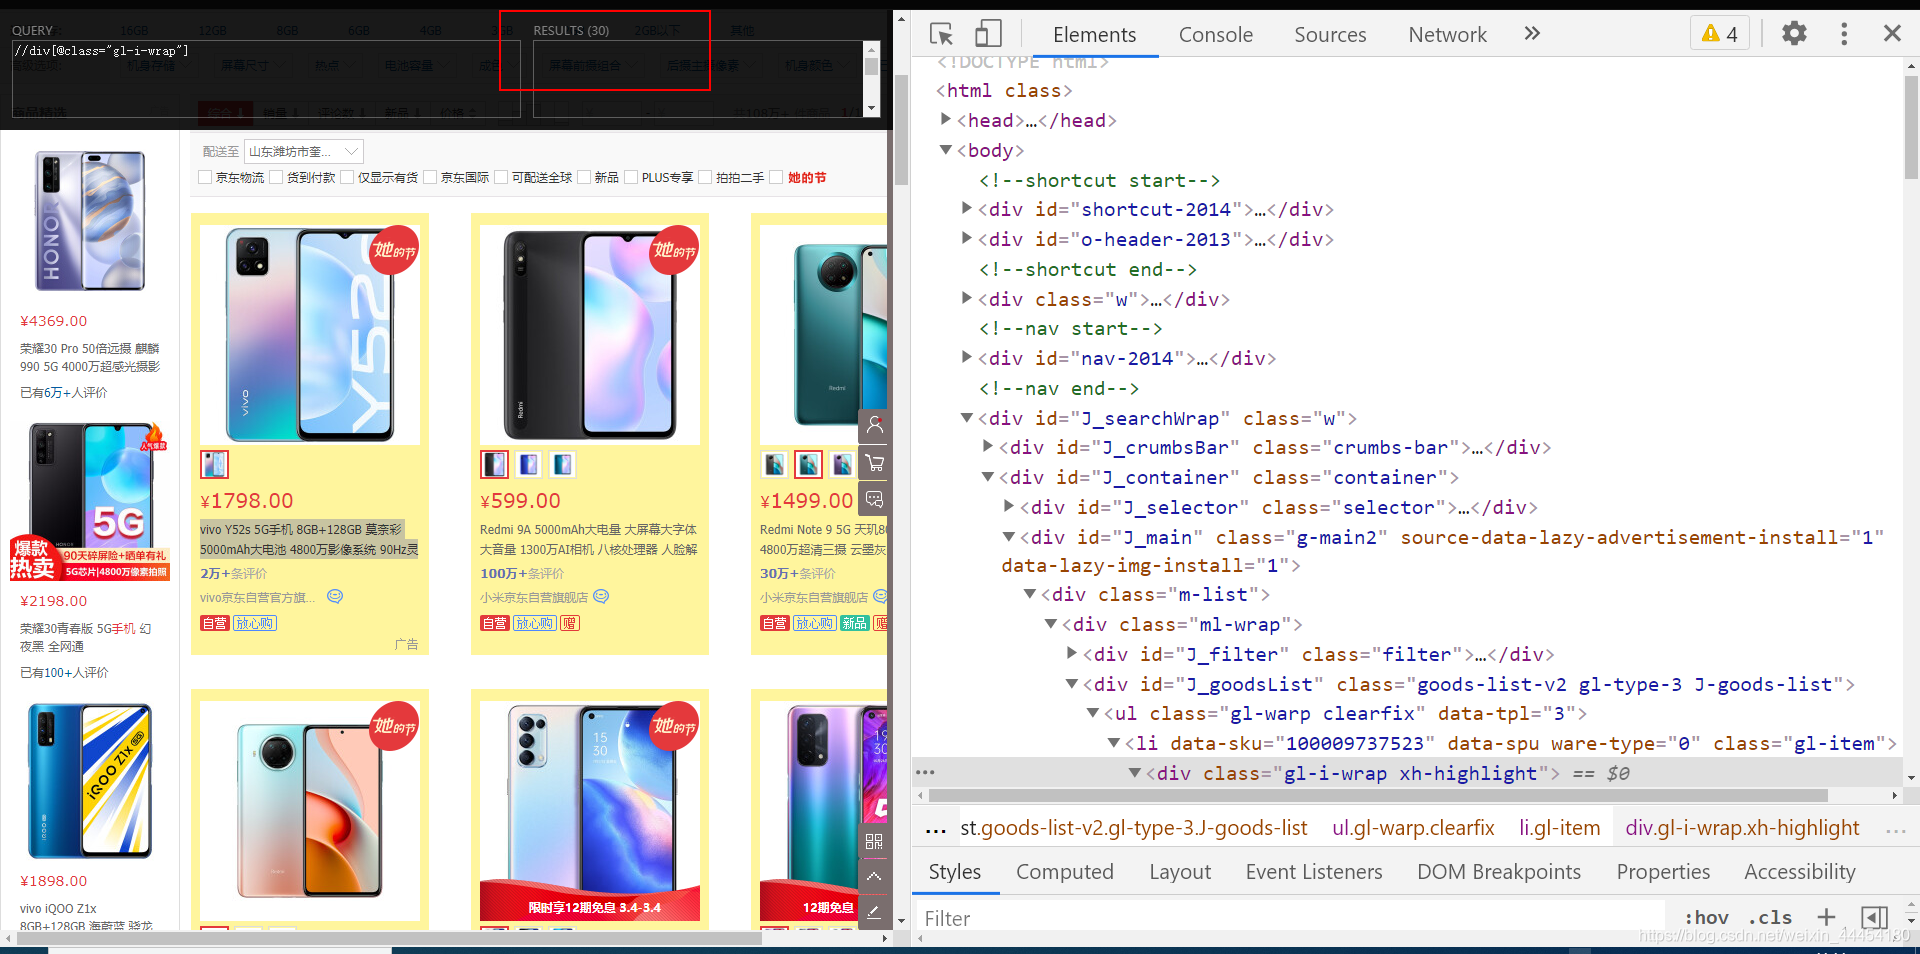Viewport: 1920px width, 954px height.
Task: Click chat icon beside Redmi 9A store name
Action: pos(601,597)
